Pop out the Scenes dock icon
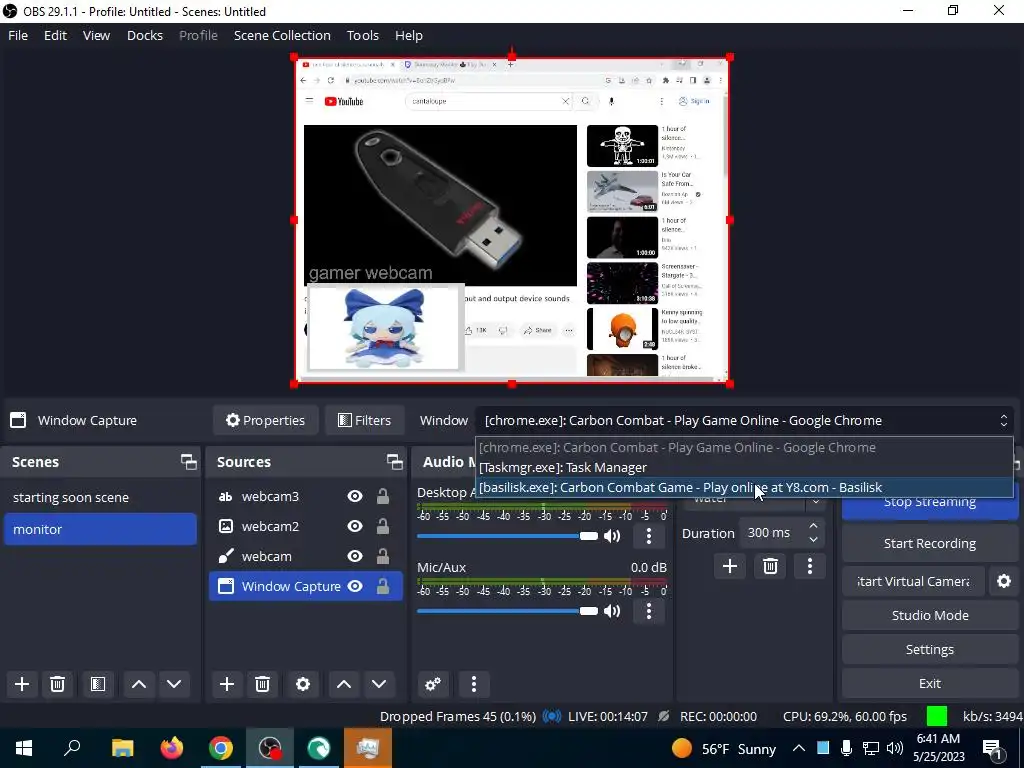This screenshot has height=768, width=1024. [x=189, y=462]
